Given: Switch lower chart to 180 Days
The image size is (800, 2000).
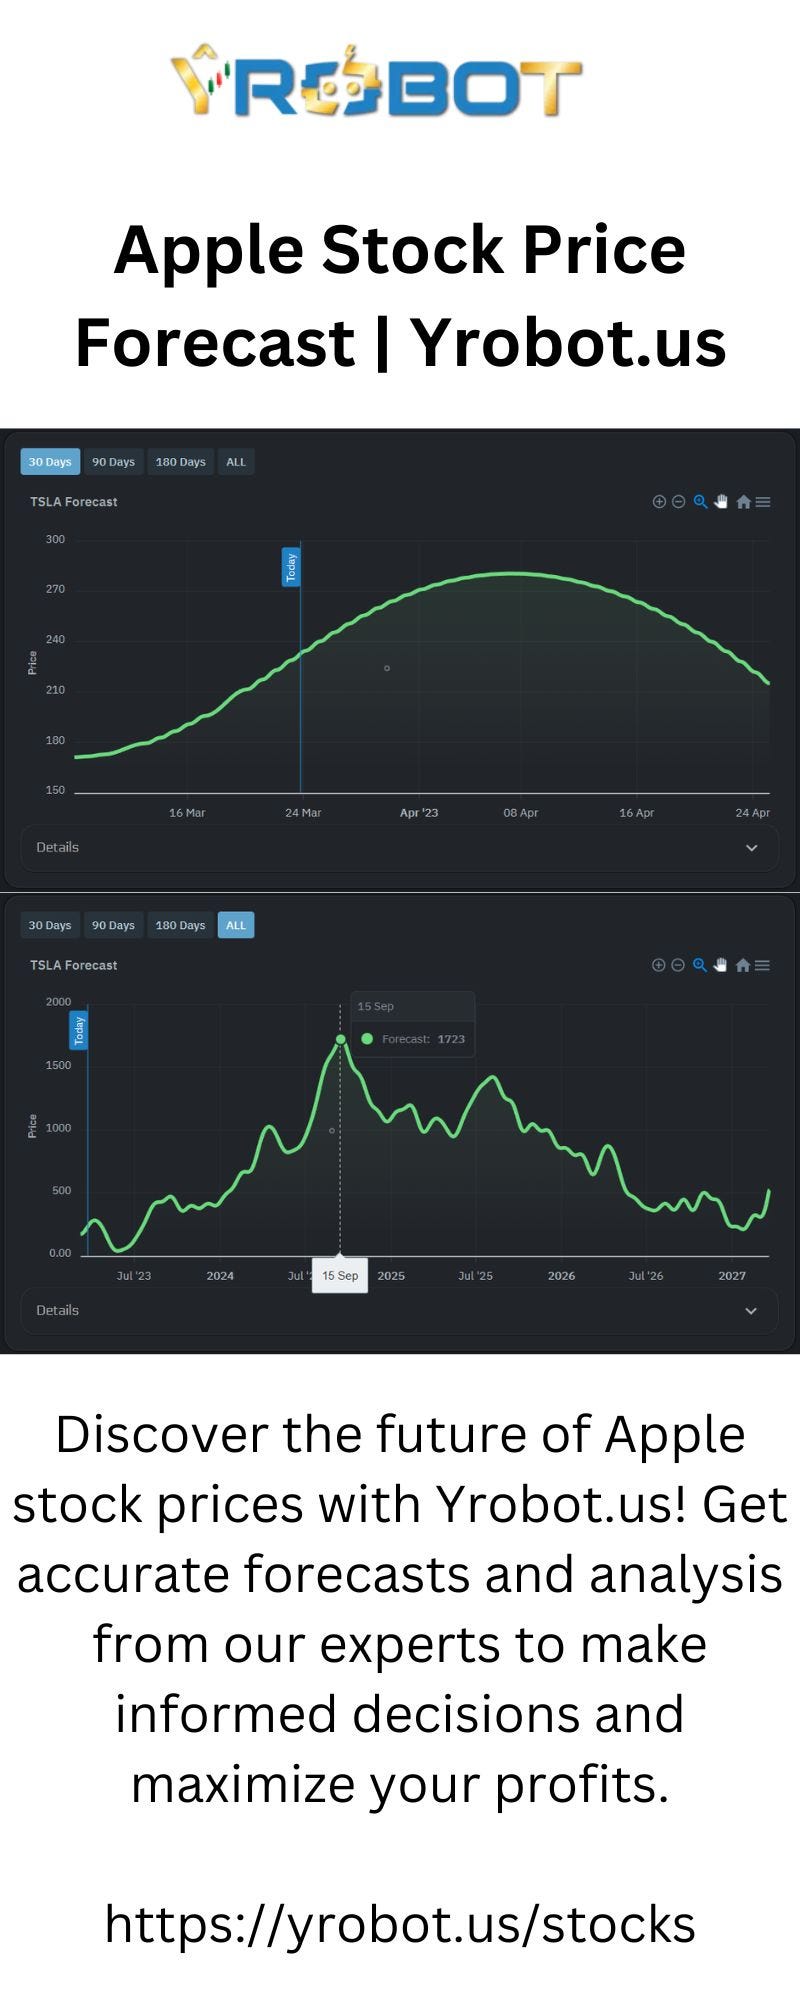Looking at the screenshot, I should point(180,925).
